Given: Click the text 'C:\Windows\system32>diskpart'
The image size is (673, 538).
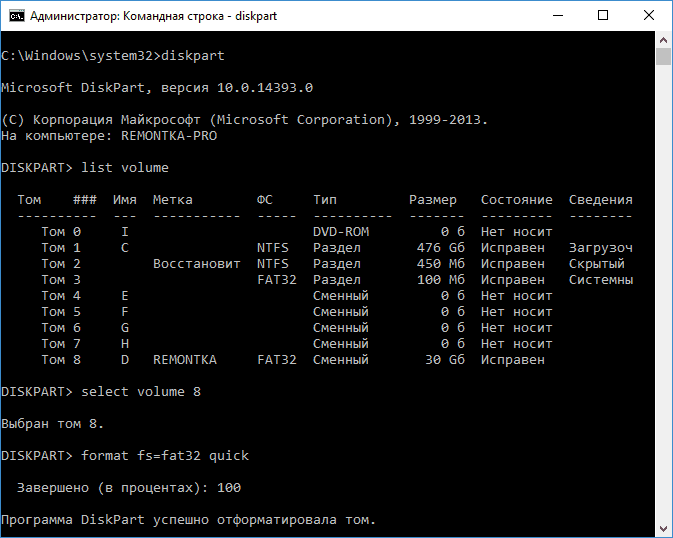Looking at the screenshot, I should click(x=113, y=56).
